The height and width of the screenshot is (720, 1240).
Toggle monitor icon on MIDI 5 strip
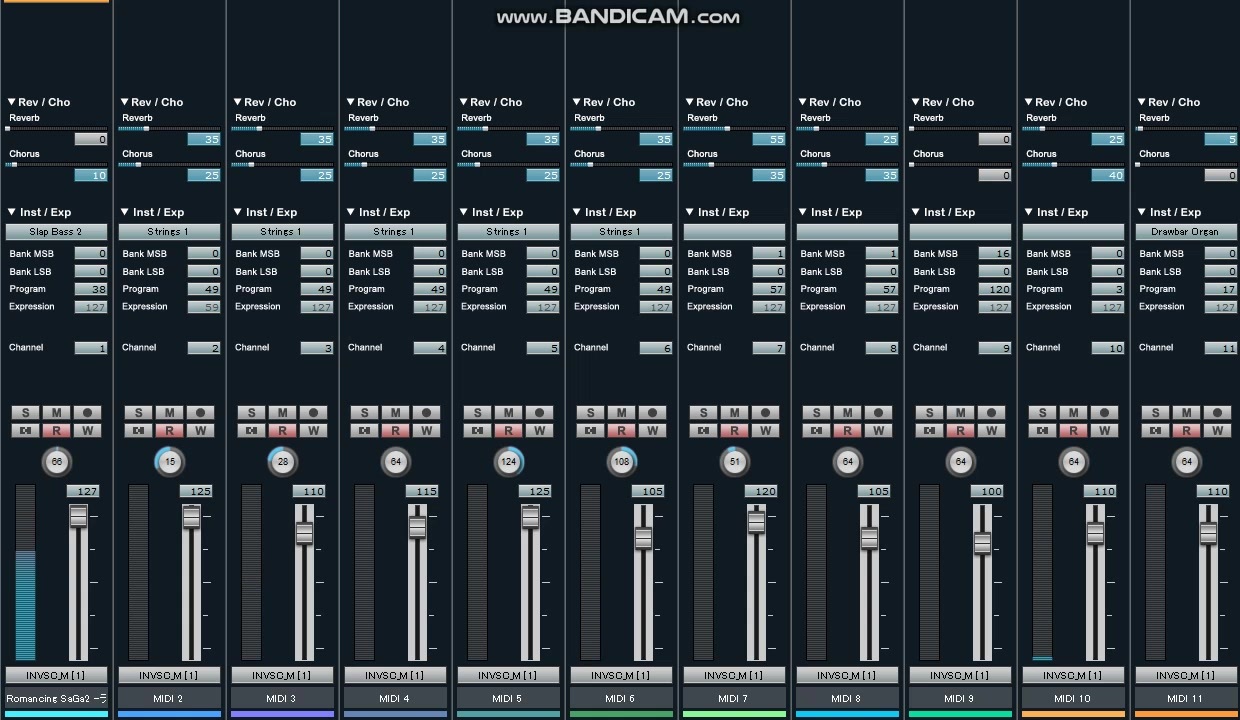point(477,431)
